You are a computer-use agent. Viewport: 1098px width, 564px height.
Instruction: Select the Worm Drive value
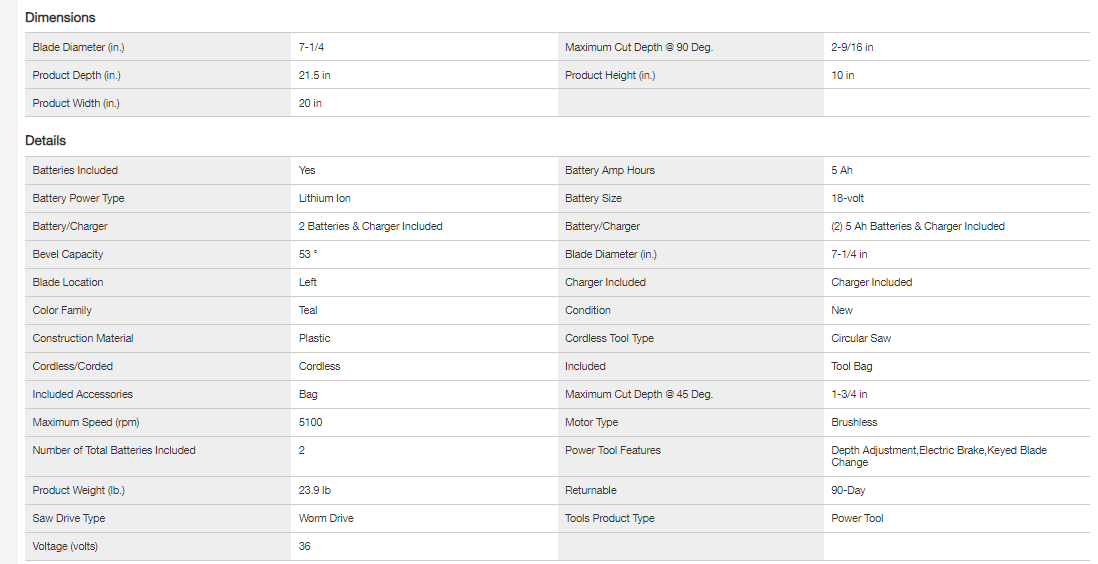(x=326, y=518)
